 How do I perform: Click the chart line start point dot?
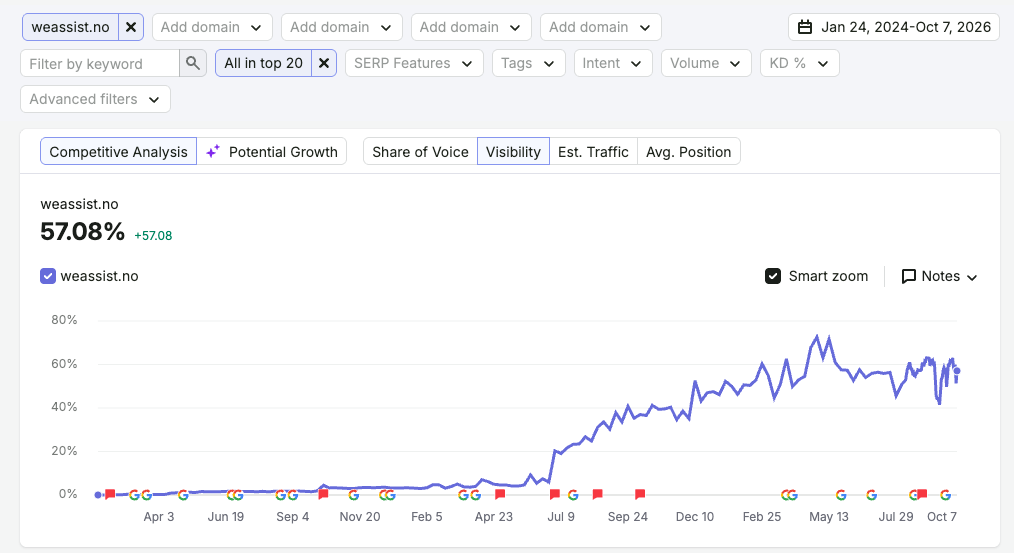(x=98, y=495)
